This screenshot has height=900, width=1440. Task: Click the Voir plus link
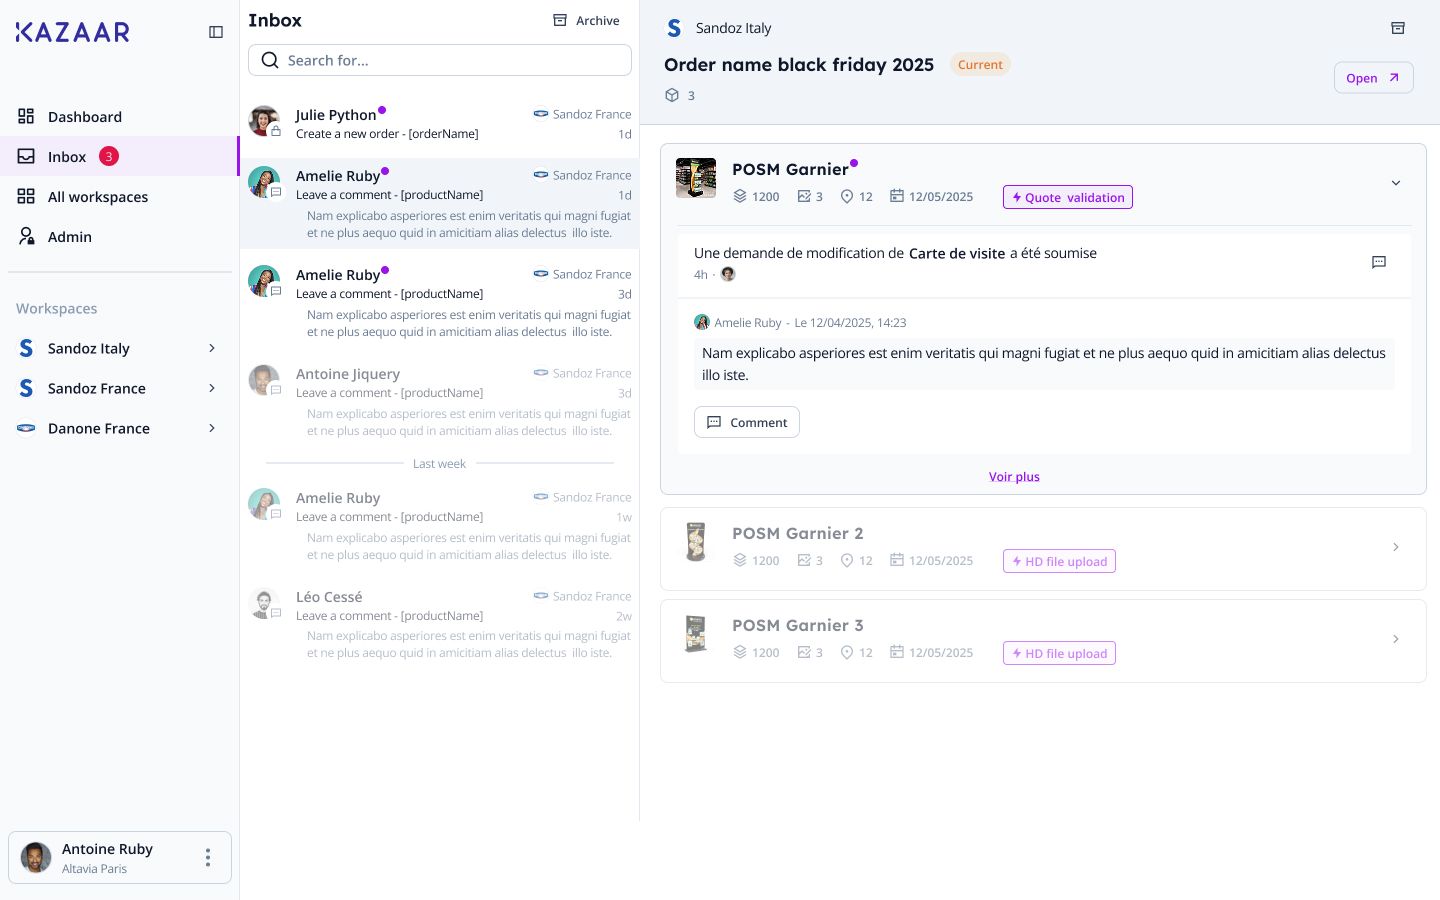1014,477
